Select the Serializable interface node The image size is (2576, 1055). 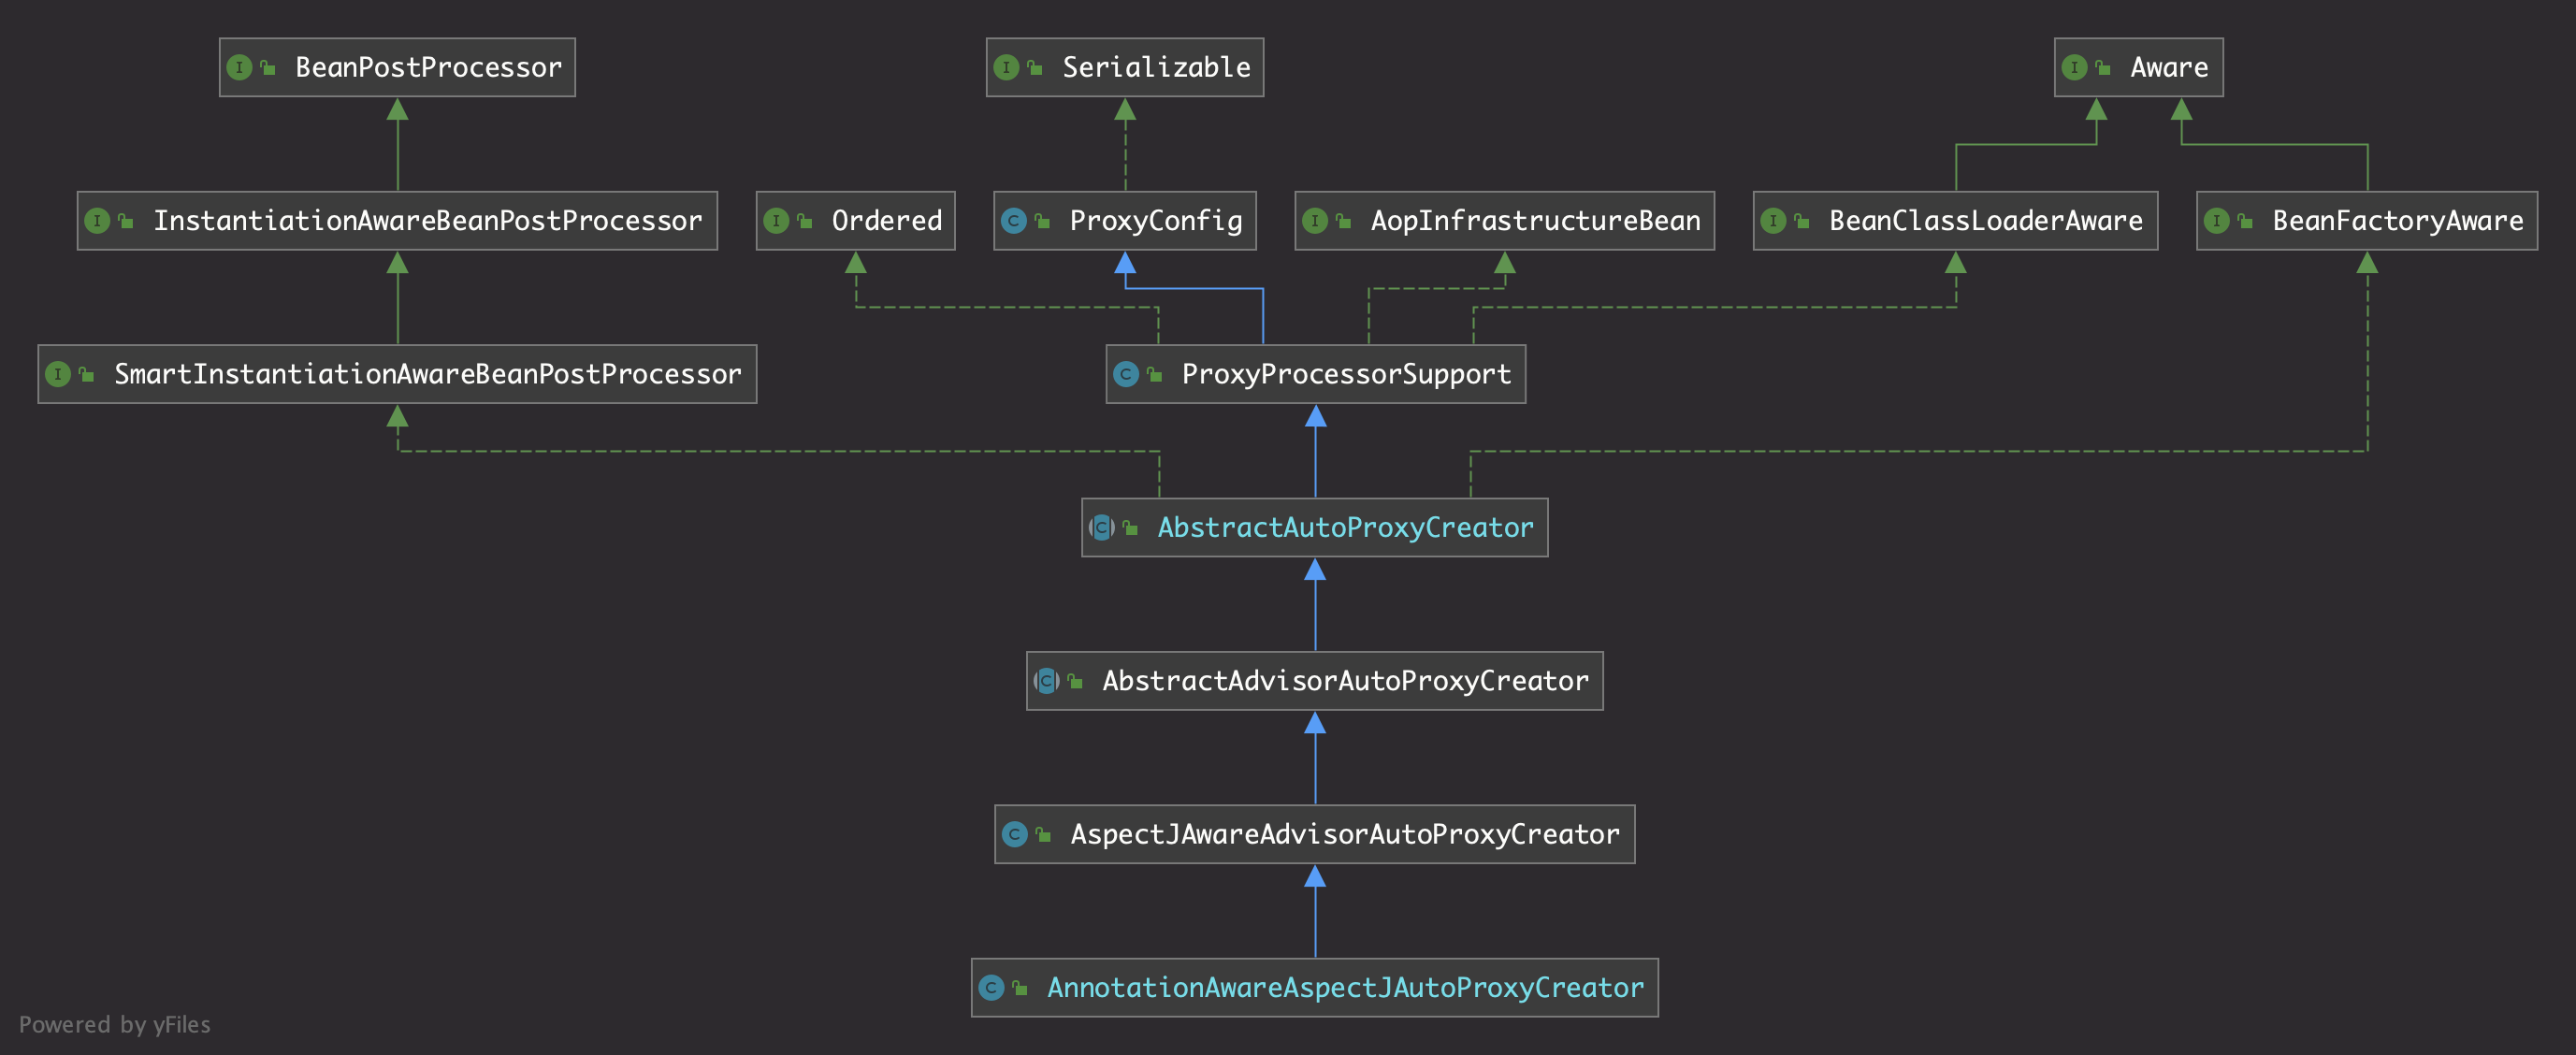coord(1125,67)
